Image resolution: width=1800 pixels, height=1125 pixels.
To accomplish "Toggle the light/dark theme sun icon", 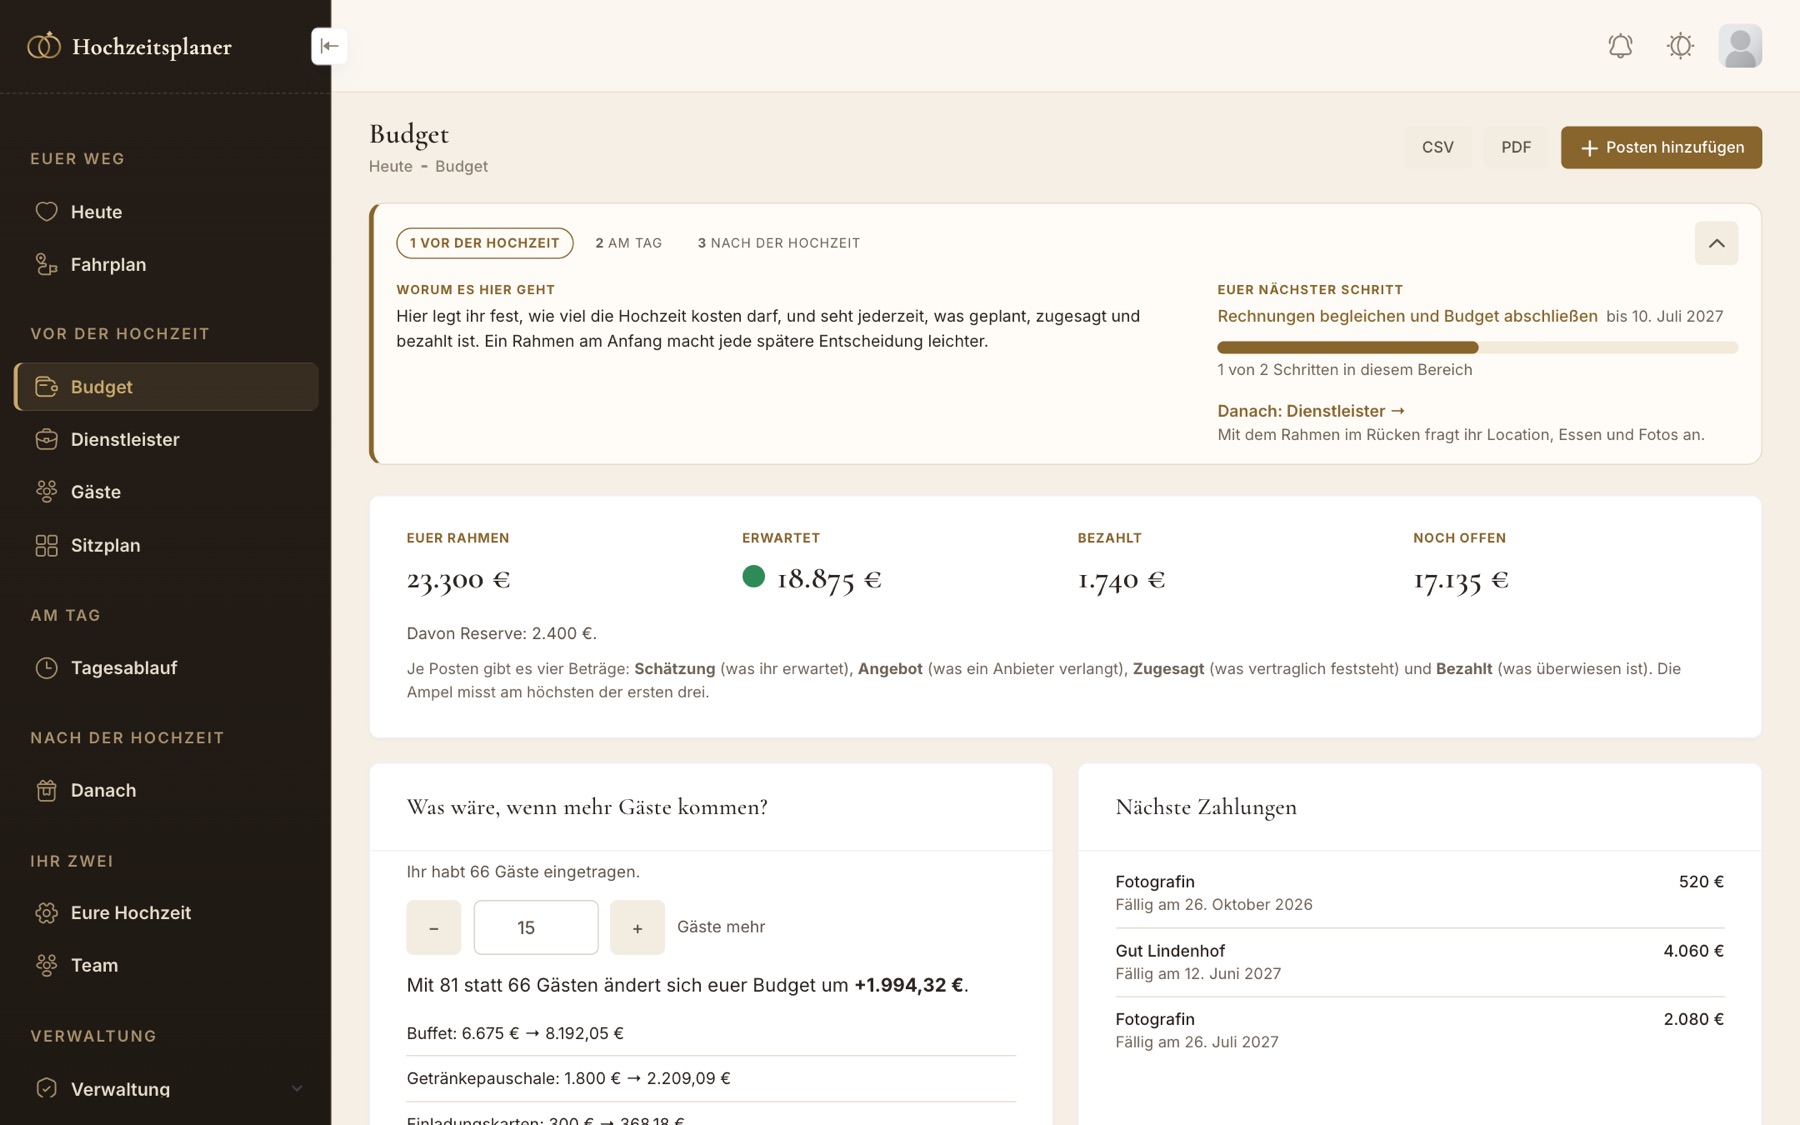I will (1680, 46).
